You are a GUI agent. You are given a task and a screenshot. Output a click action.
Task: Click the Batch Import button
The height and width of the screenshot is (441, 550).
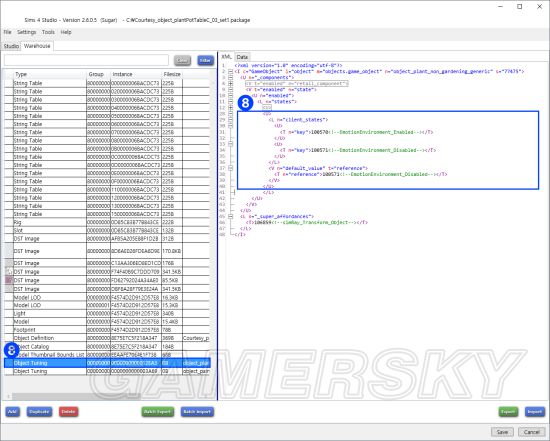pos(197,412)
